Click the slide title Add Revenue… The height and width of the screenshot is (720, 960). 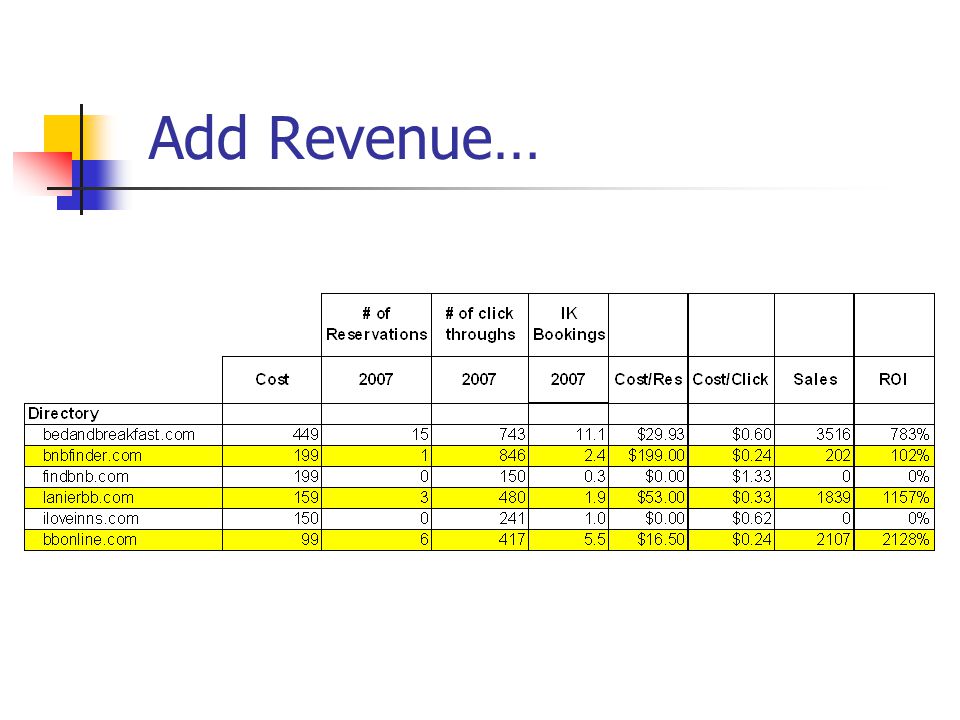click(343, 138)
